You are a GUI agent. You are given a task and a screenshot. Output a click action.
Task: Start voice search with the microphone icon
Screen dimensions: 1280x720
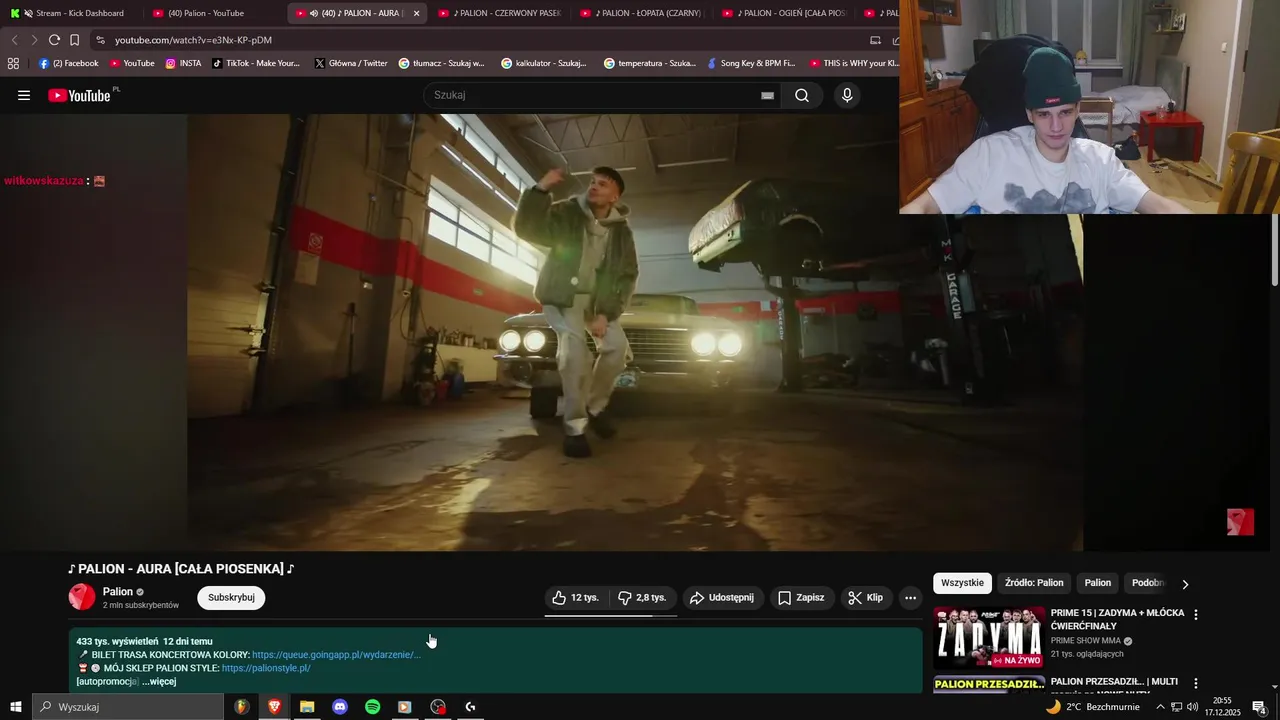tap(847, 95)
